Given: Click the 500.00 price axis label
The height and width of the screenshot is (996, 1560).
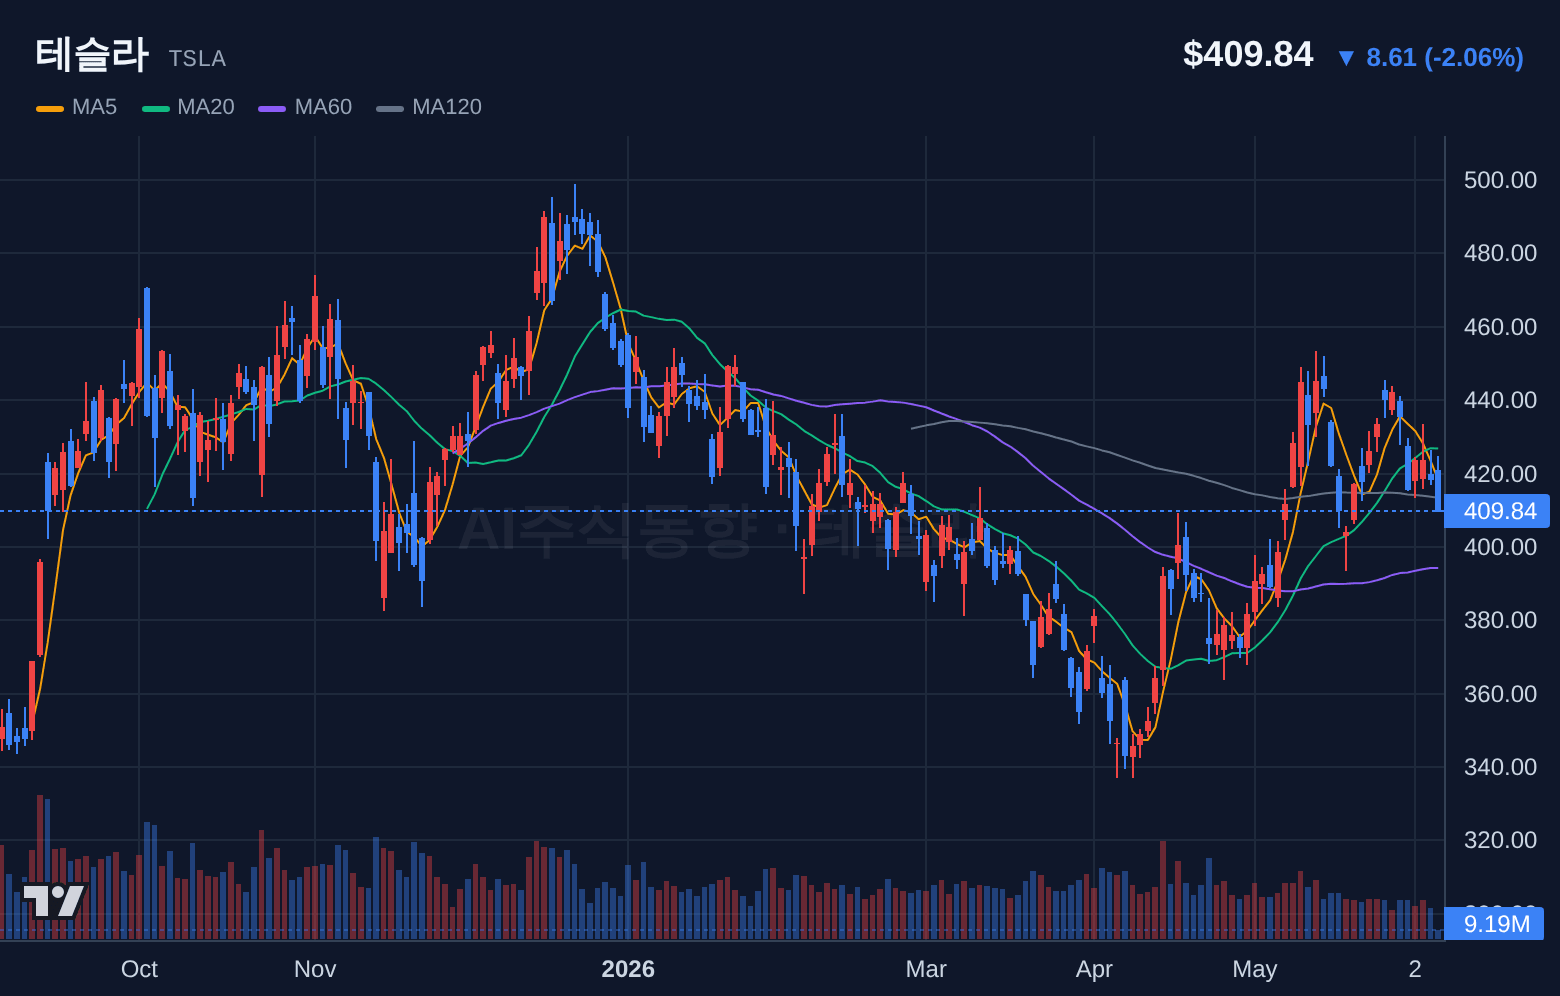Looking at the screenshot, I should pos(1500,180).
